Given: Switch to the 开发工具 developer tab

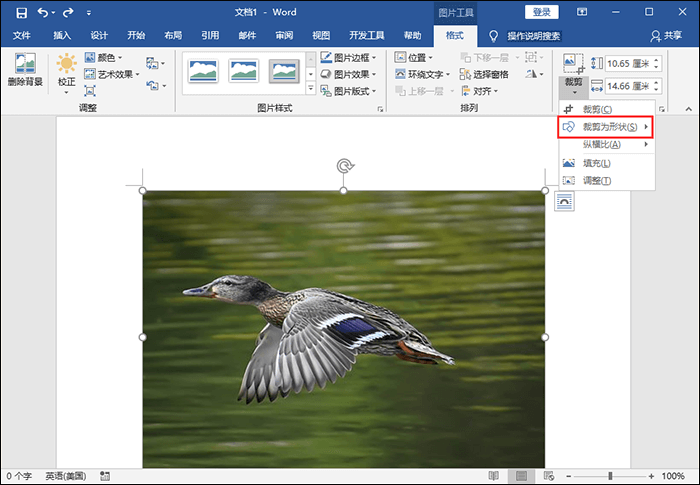Looking at the screenshot, I should 367,36.
